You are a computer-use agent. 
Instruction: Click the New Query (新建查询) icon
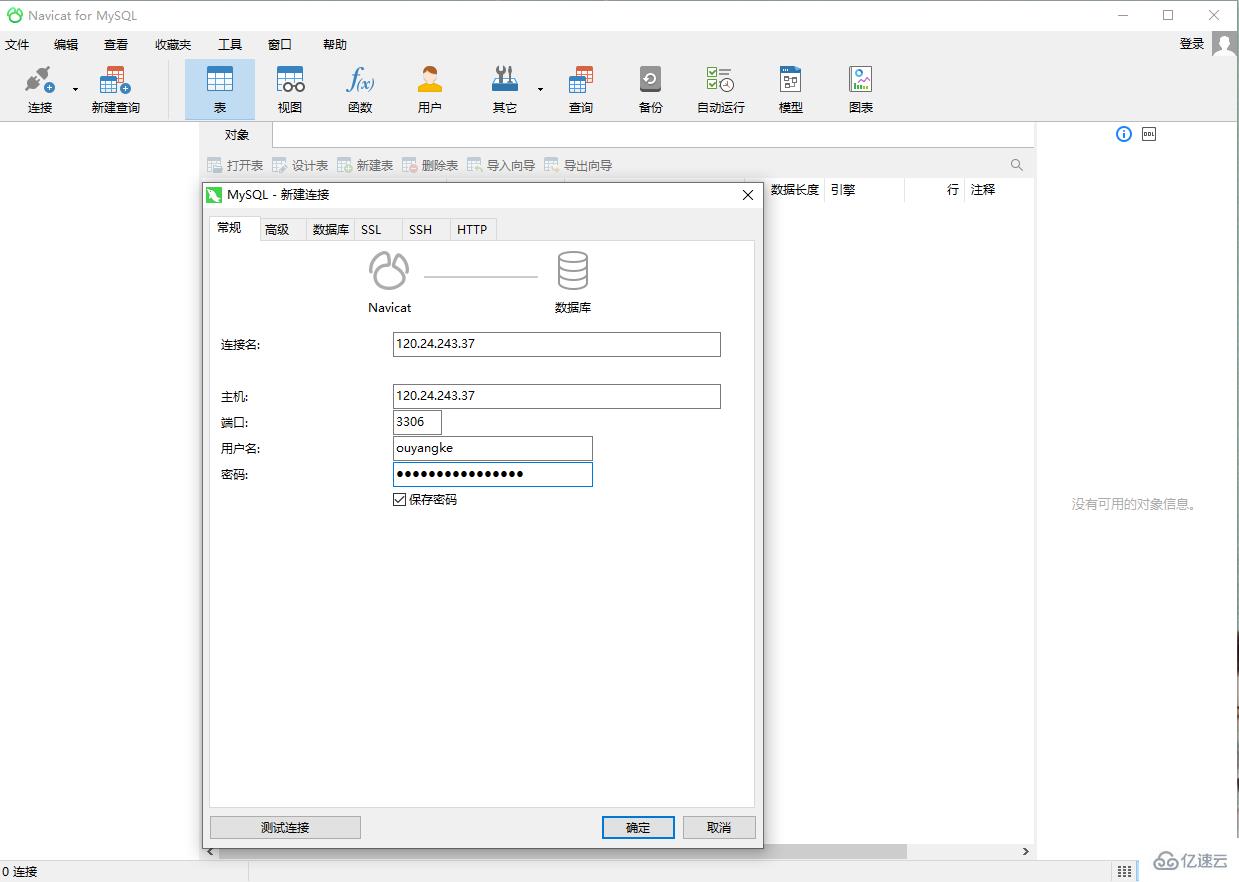116,90
